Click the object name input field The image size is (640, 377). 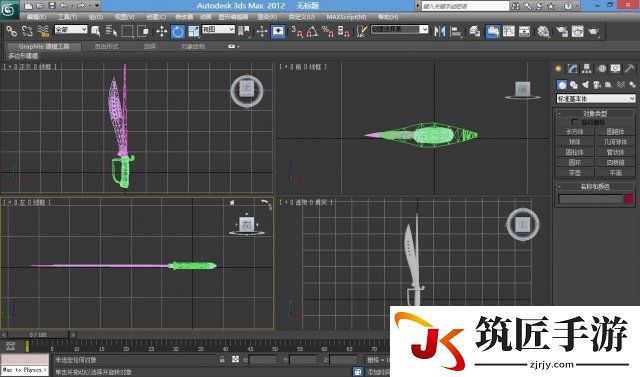(590, 199)
